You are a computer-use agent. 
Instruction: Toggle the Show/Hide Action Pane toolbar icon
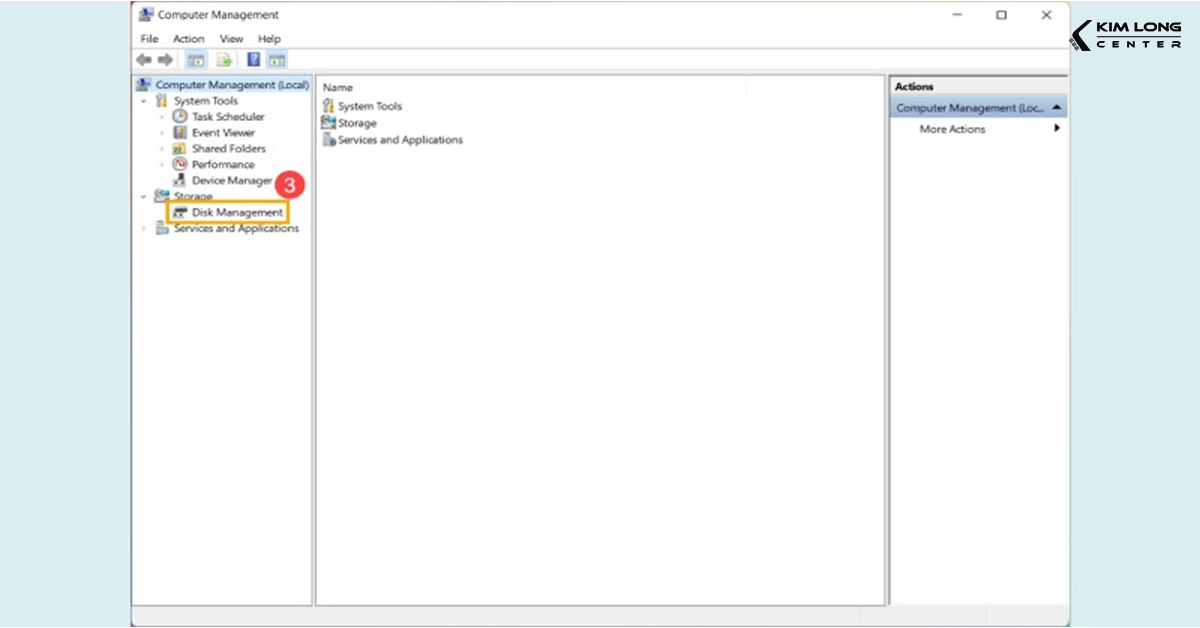pyautogui.click(x=277, y=60)
